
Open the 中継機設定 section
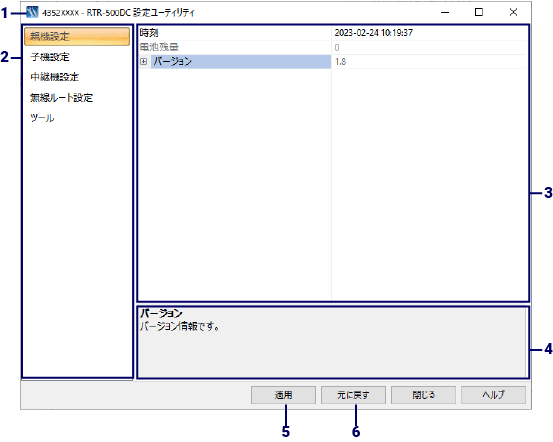tap(54, 77)
